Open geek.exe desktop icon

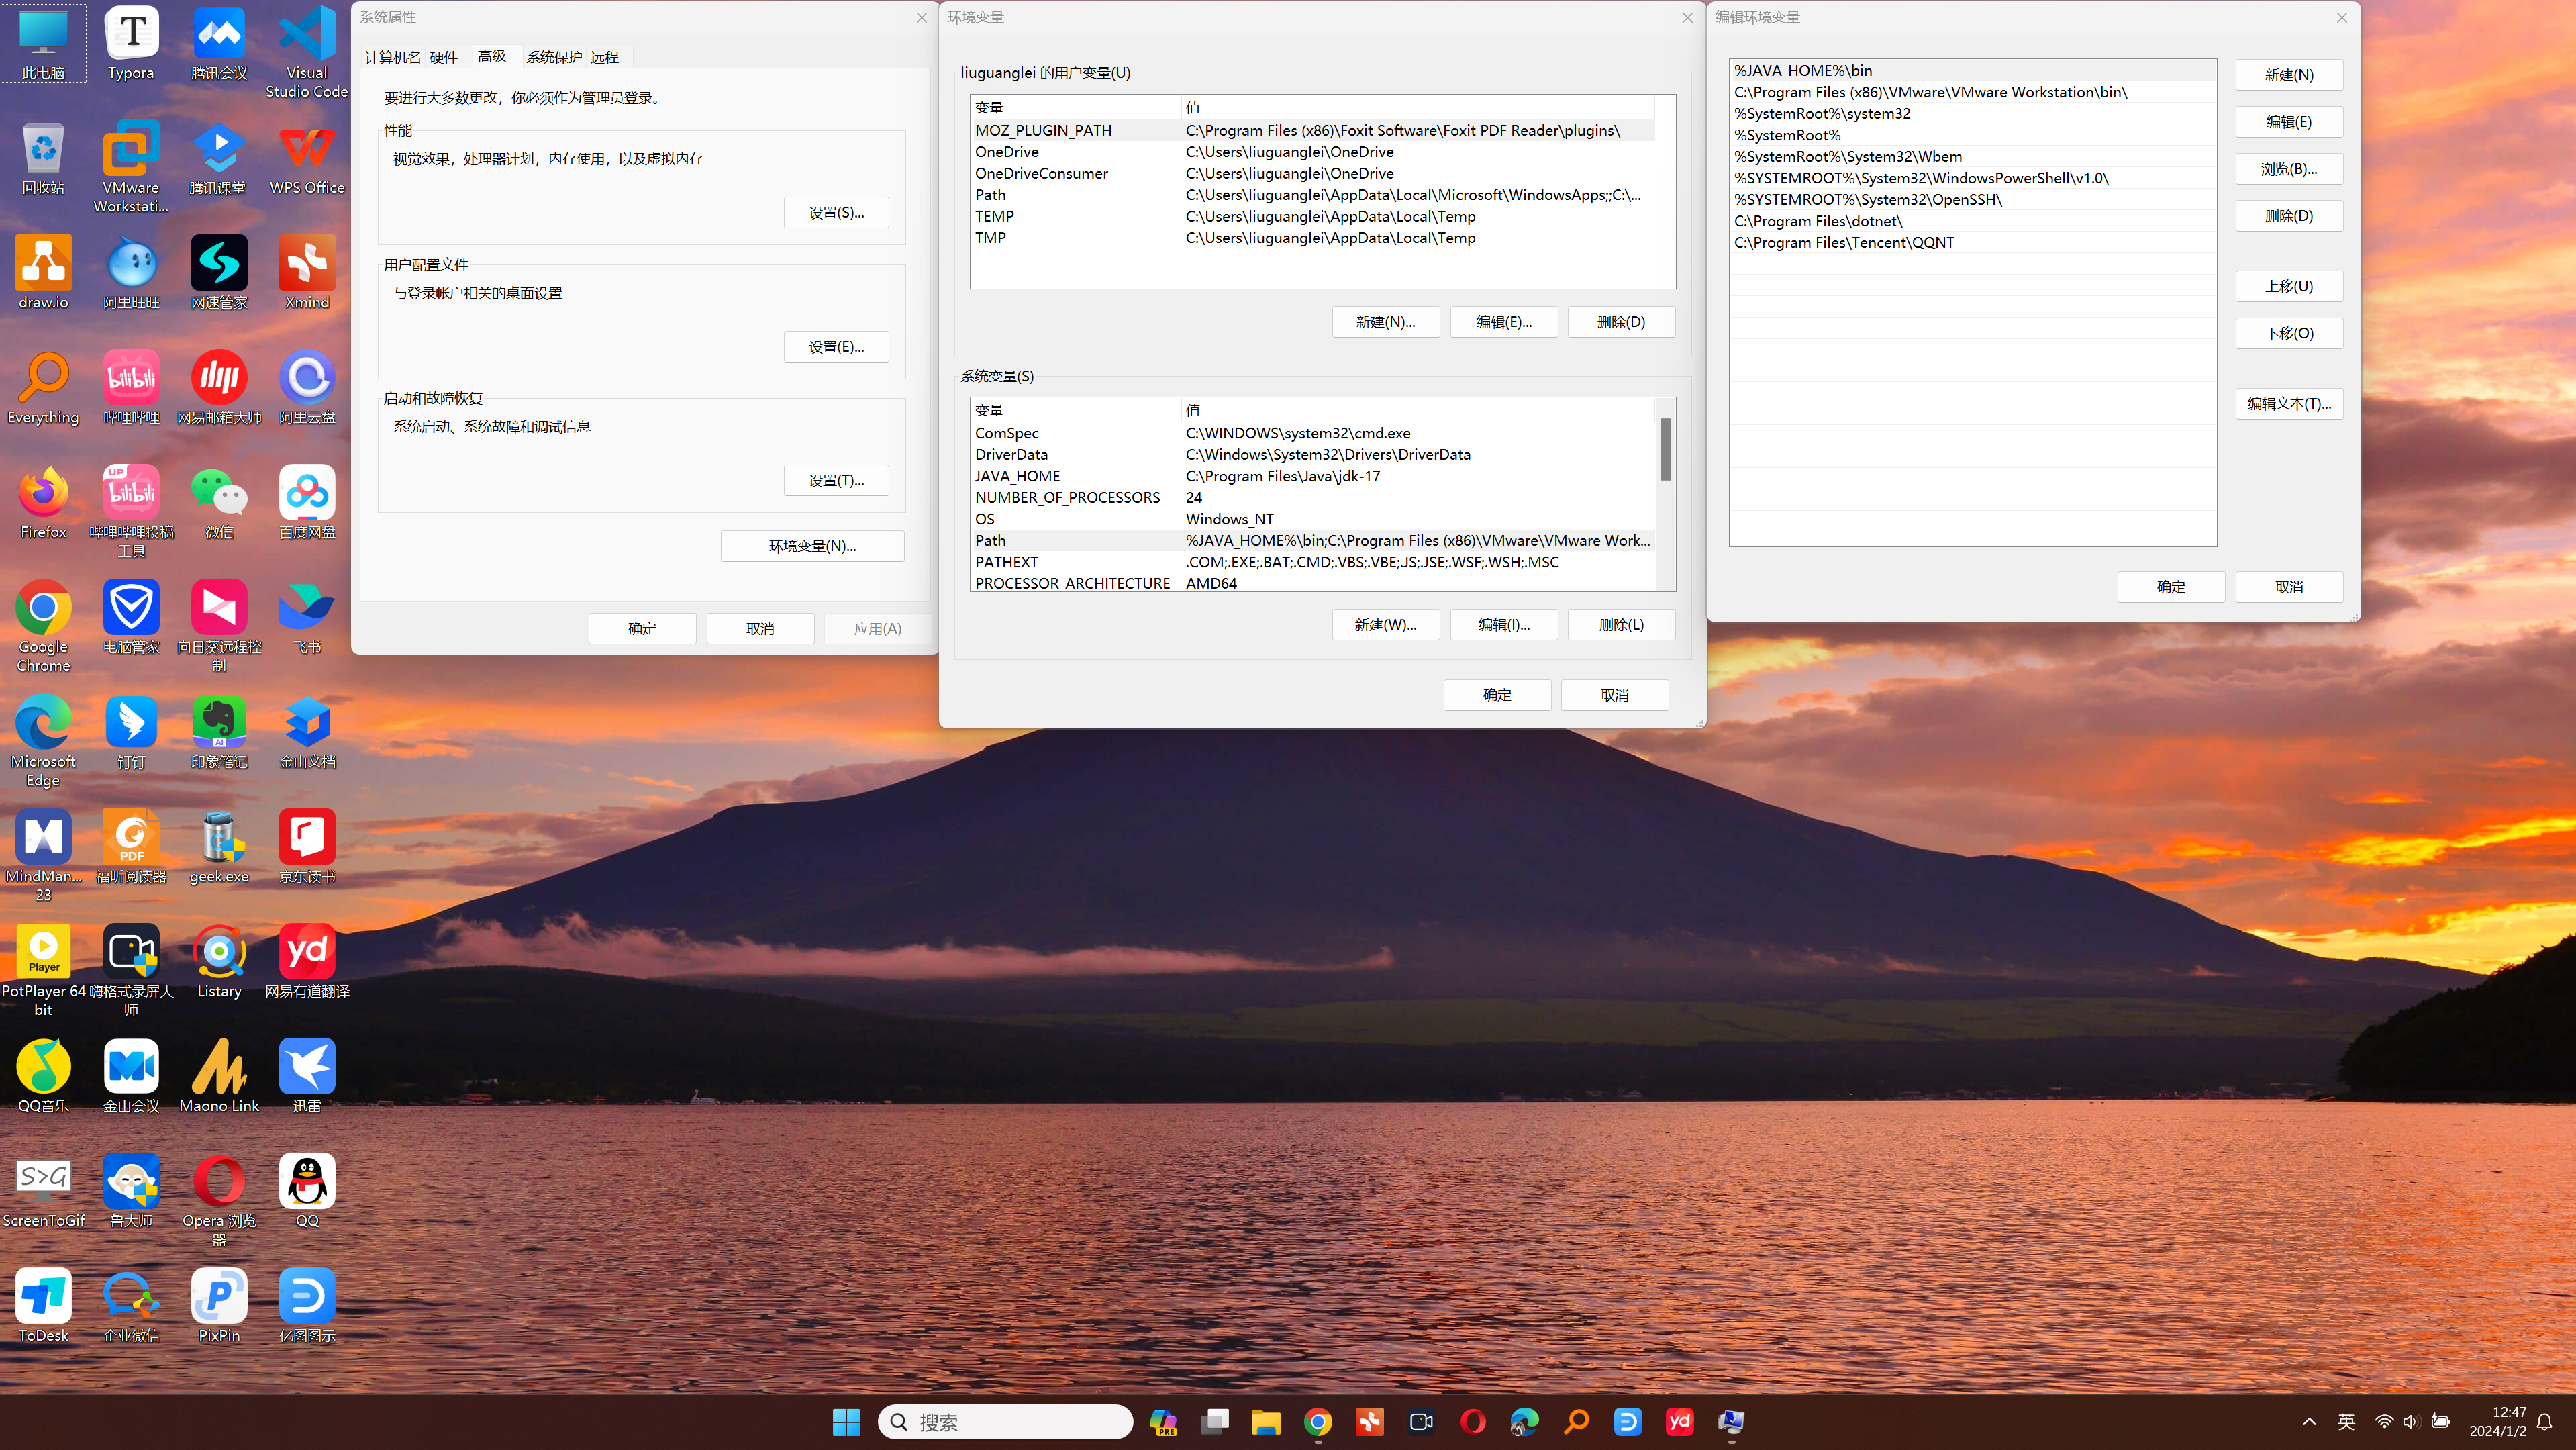(x=219, y=847)
